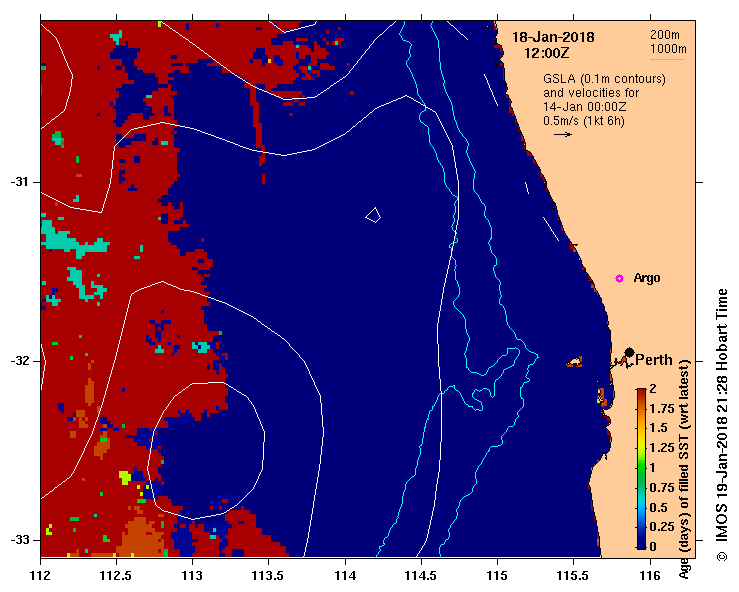Click longitude axis label '115'
The image size is (739, 592).
pos(497,576)
